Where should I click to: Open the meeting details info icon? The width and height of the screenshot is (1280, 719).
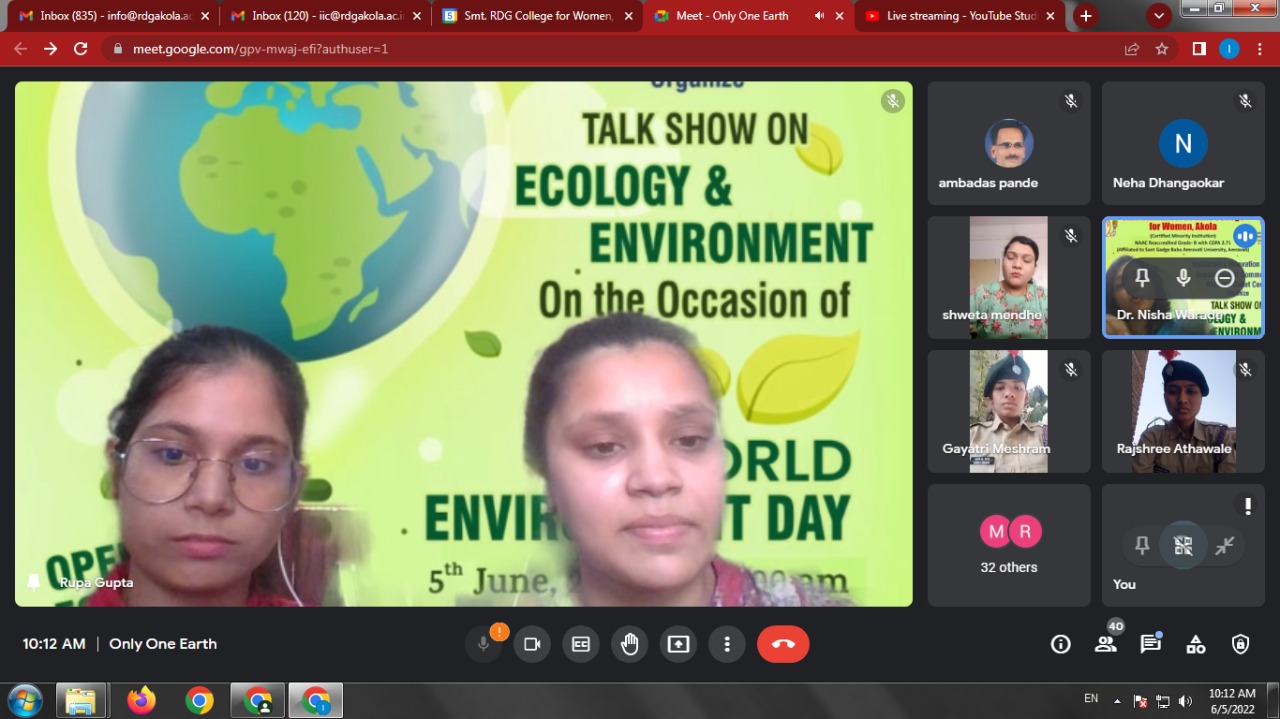click(x=1061, y=644)
